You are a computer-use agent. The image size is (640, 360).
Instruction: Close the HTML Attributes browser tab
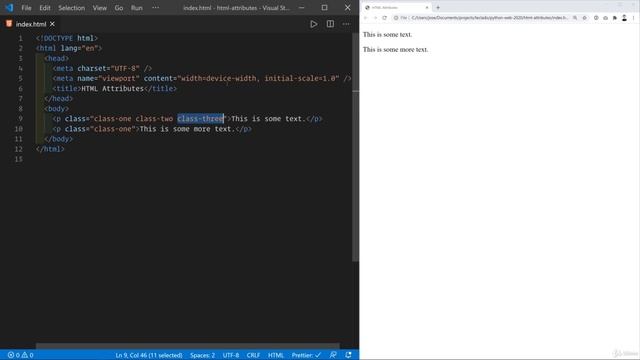click(427, 7)
